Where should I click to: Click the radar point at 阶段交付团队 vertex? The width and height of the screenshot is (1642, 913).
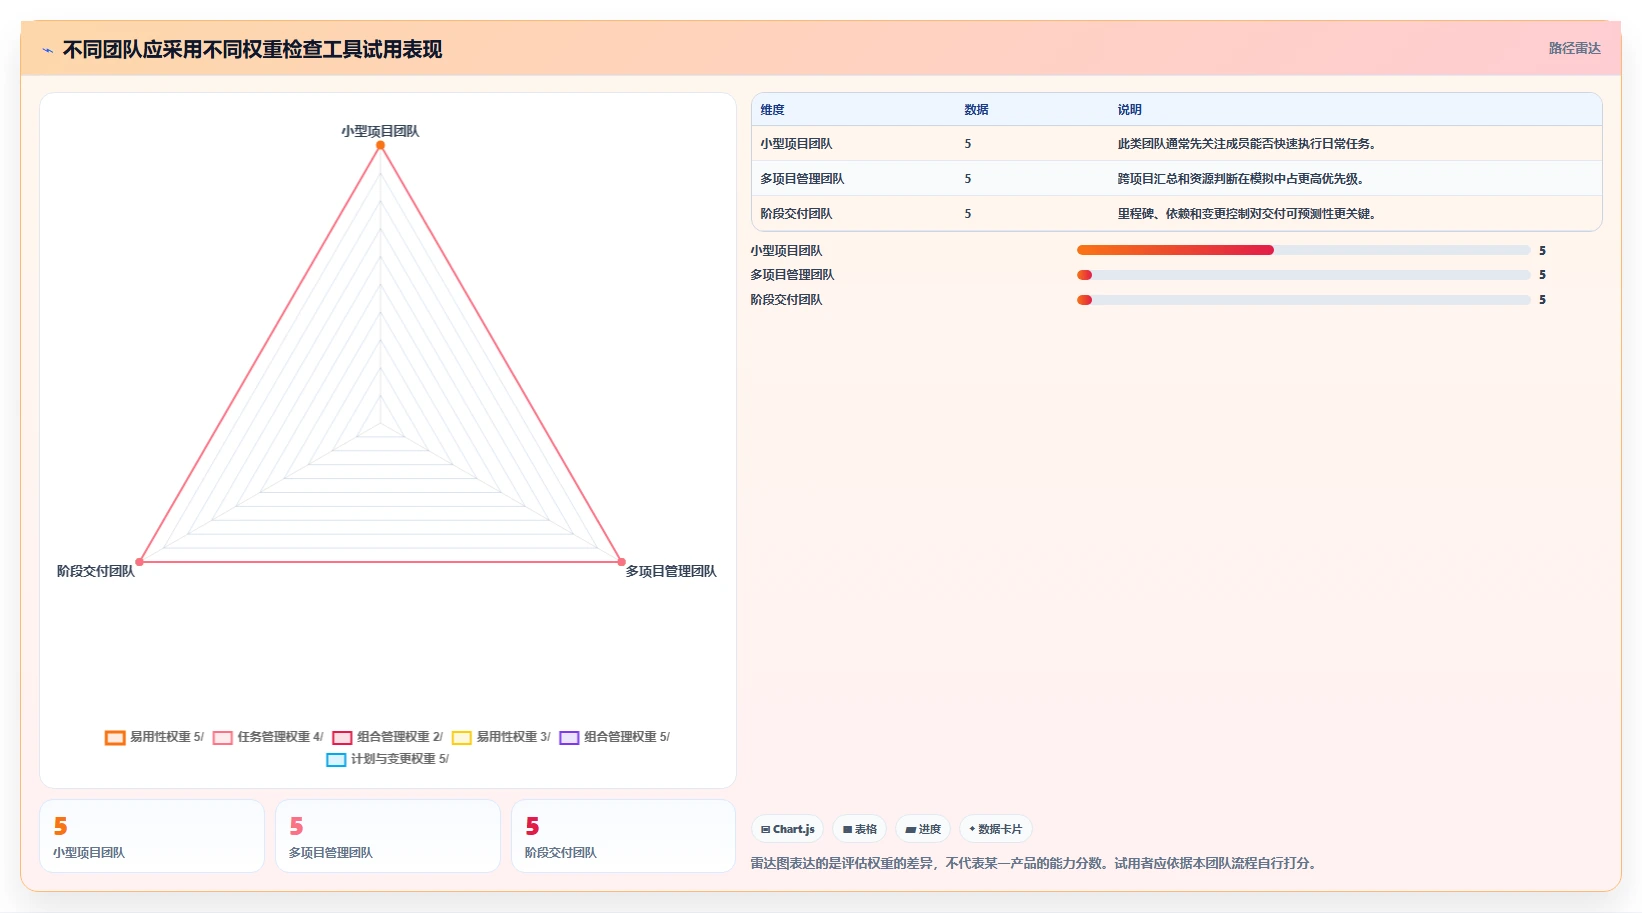139,562
